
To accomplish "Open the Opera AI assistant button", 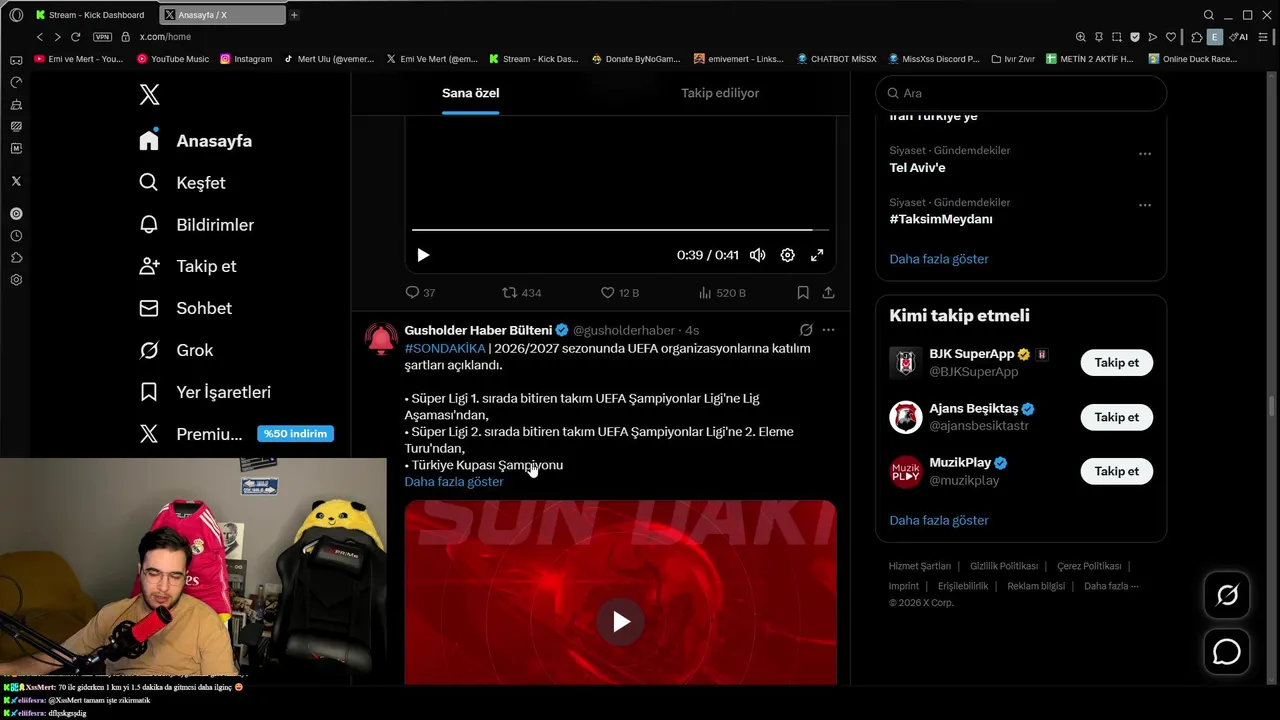I will 1239,37.
